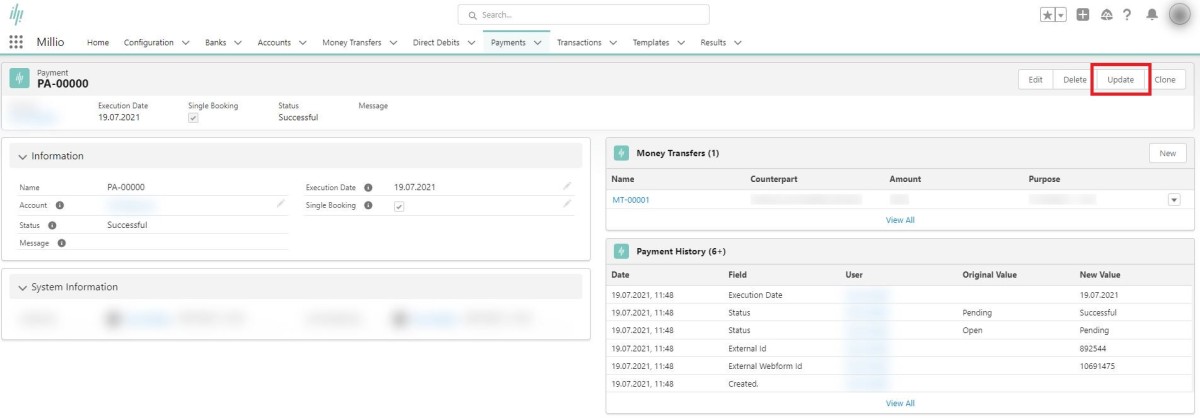Go to the Home tab
The height and width of the screenshot is (420, 1200).
click(x=98, y=43)
